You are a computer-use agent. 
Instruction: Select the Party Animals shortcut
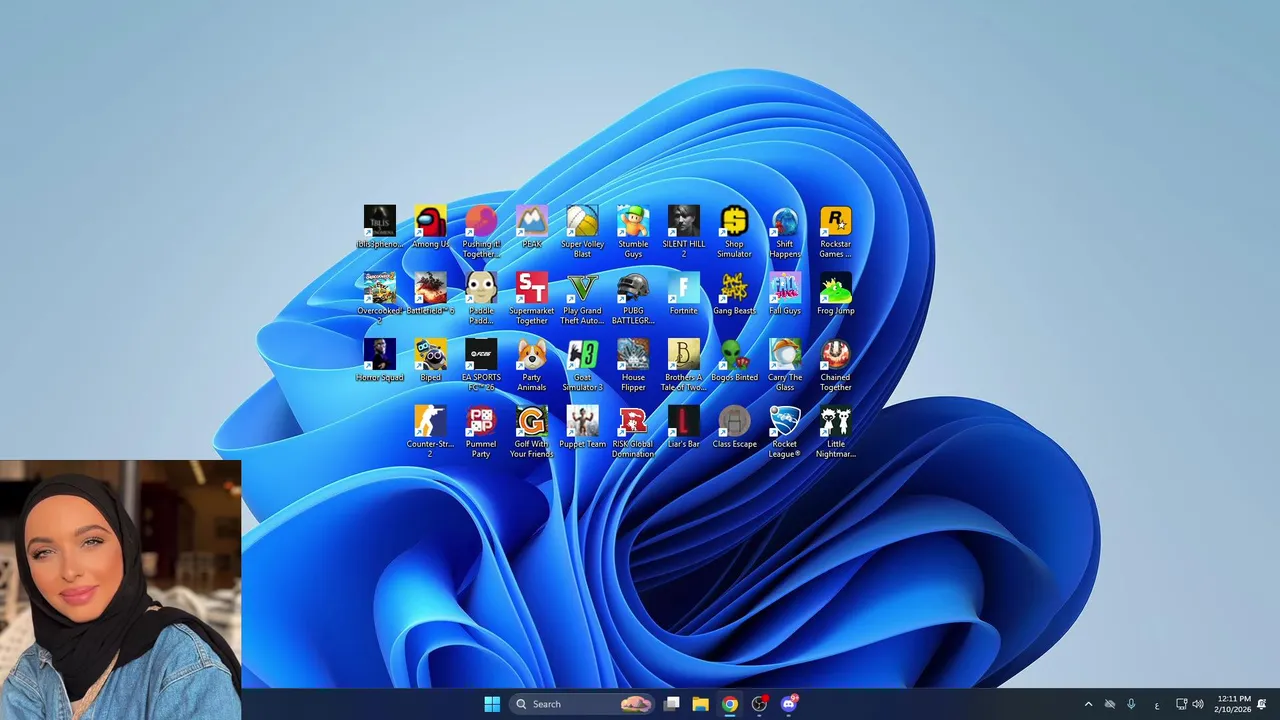tap(532, 365)
